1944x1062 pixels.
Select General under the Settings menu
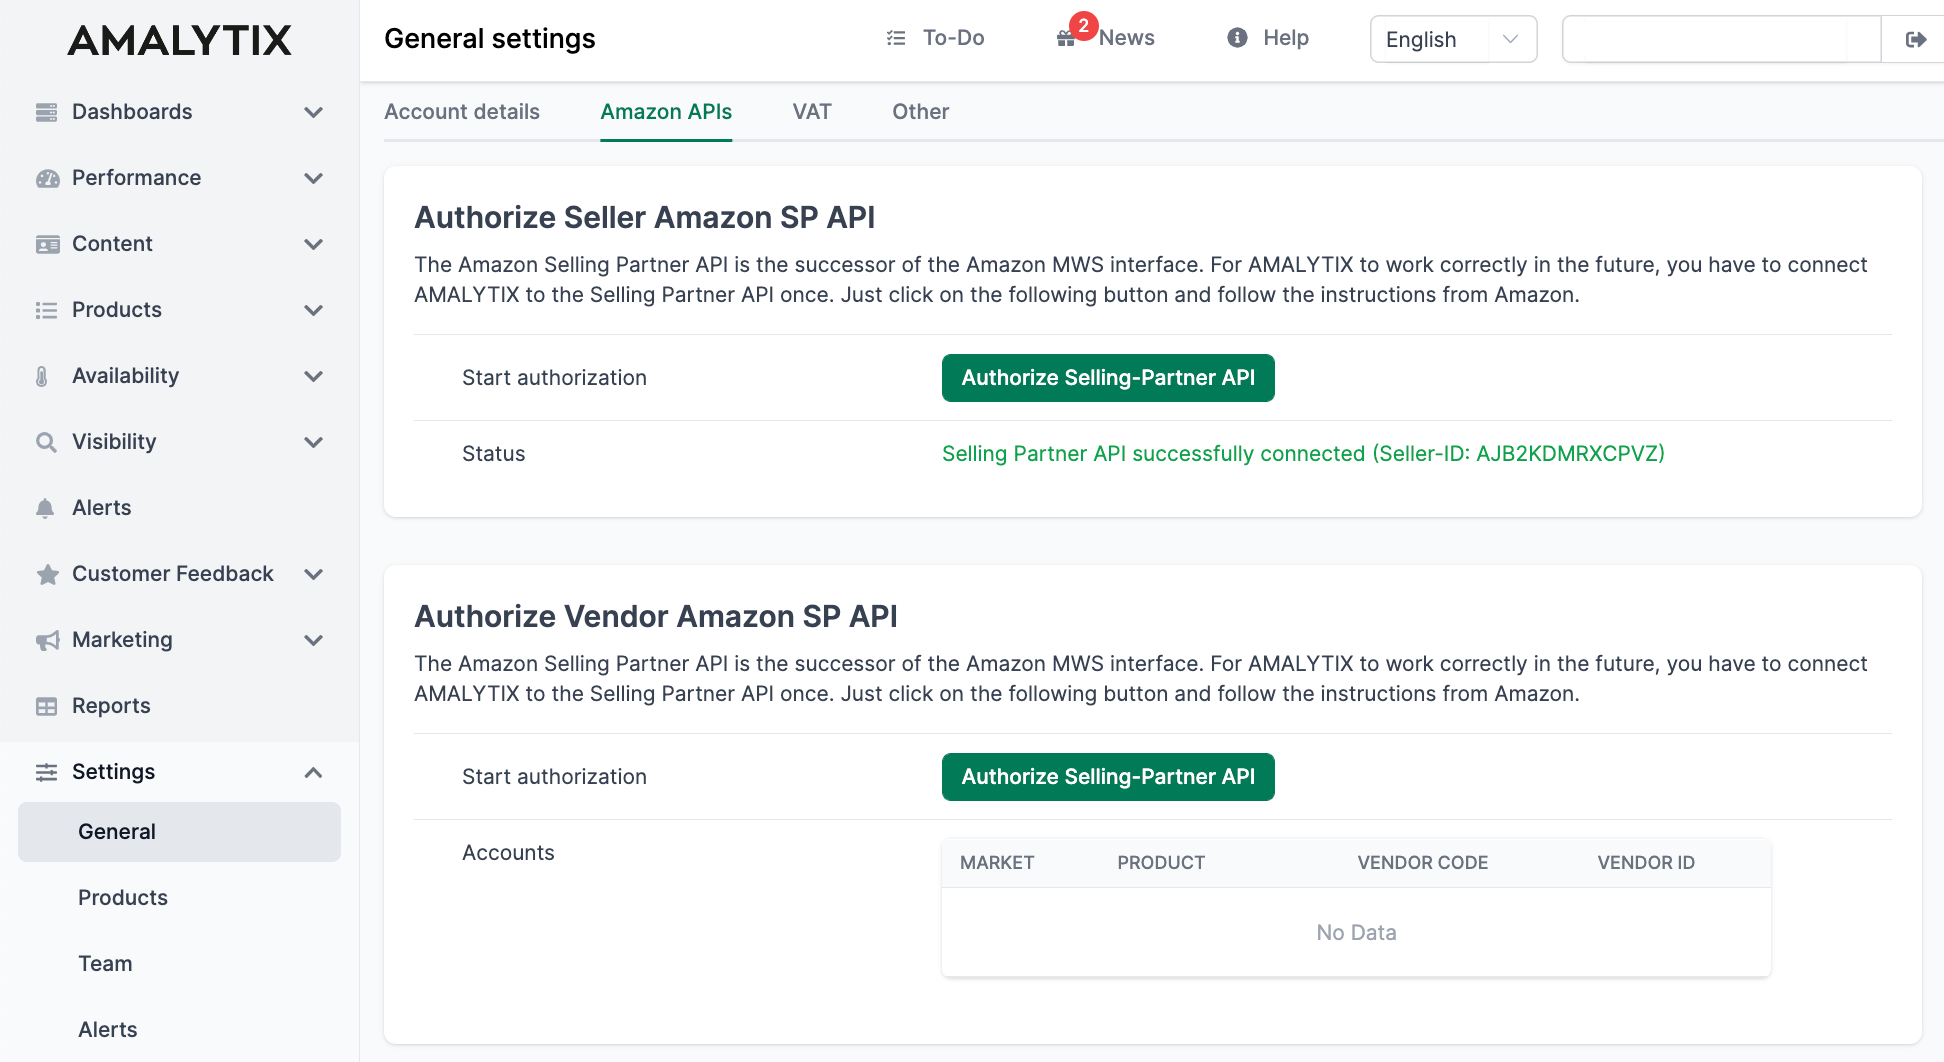[116, 831]
